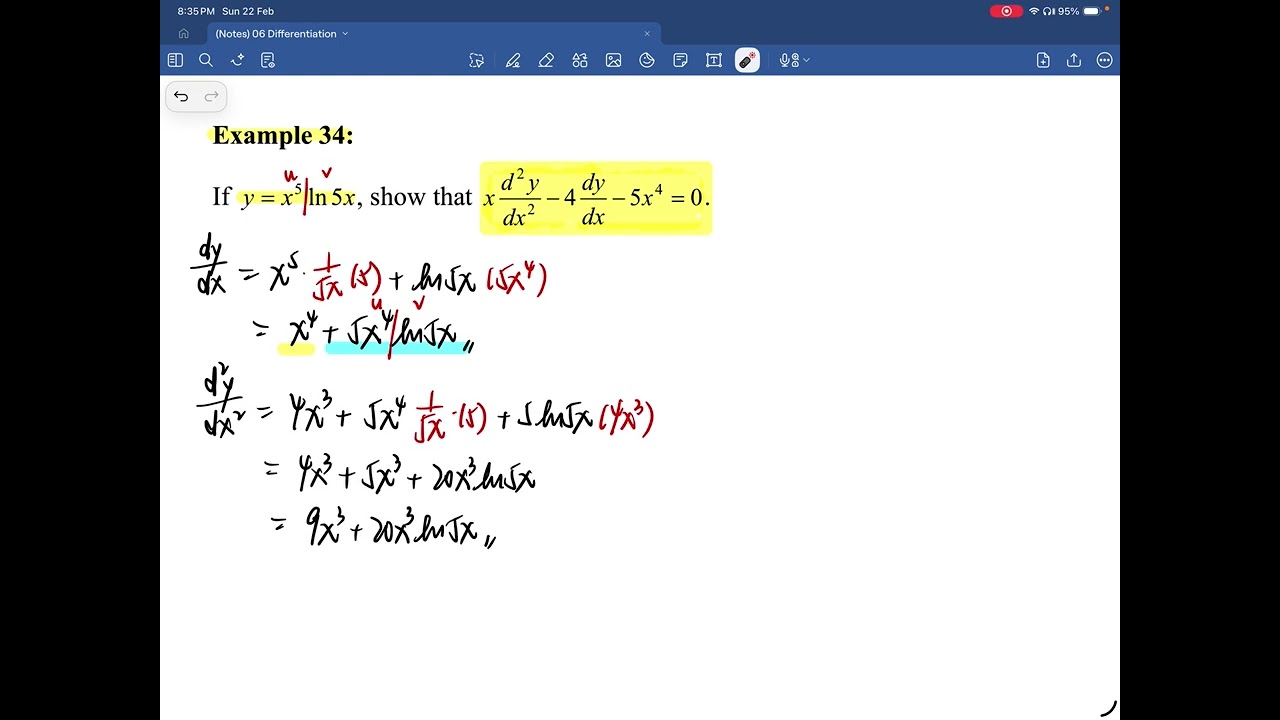This screenshot has height=720, width=1280.
Task: Open the more options ellipsis menu
Action: (1105, 60)
